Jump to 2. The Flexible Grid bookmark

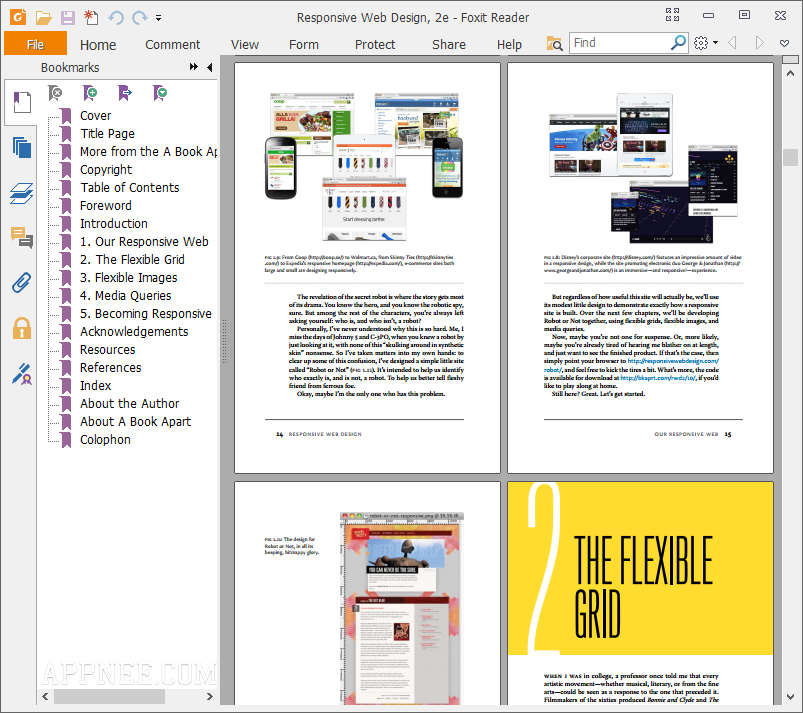tap(132, 259)
